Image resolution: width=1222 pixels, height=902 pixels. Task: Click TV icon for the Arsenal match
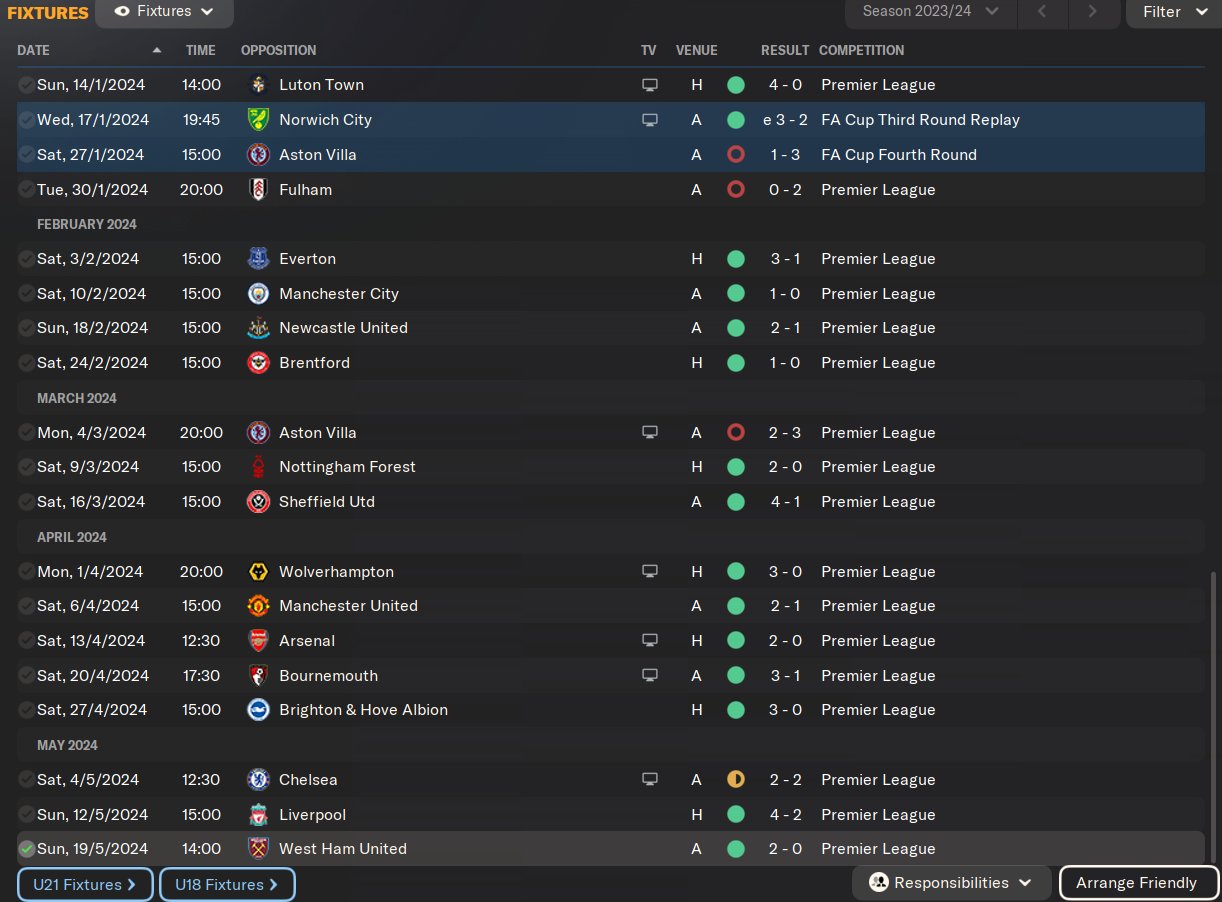pos(650,641)
